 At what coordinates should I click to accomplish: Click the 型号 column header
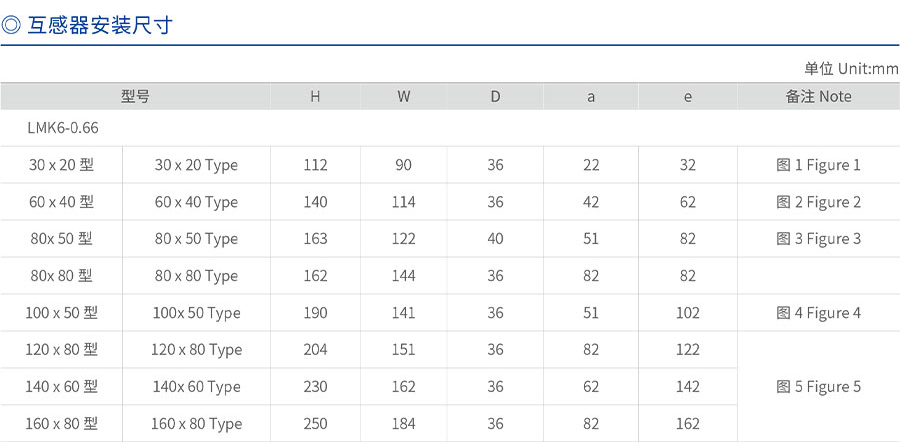click(135, 96)
